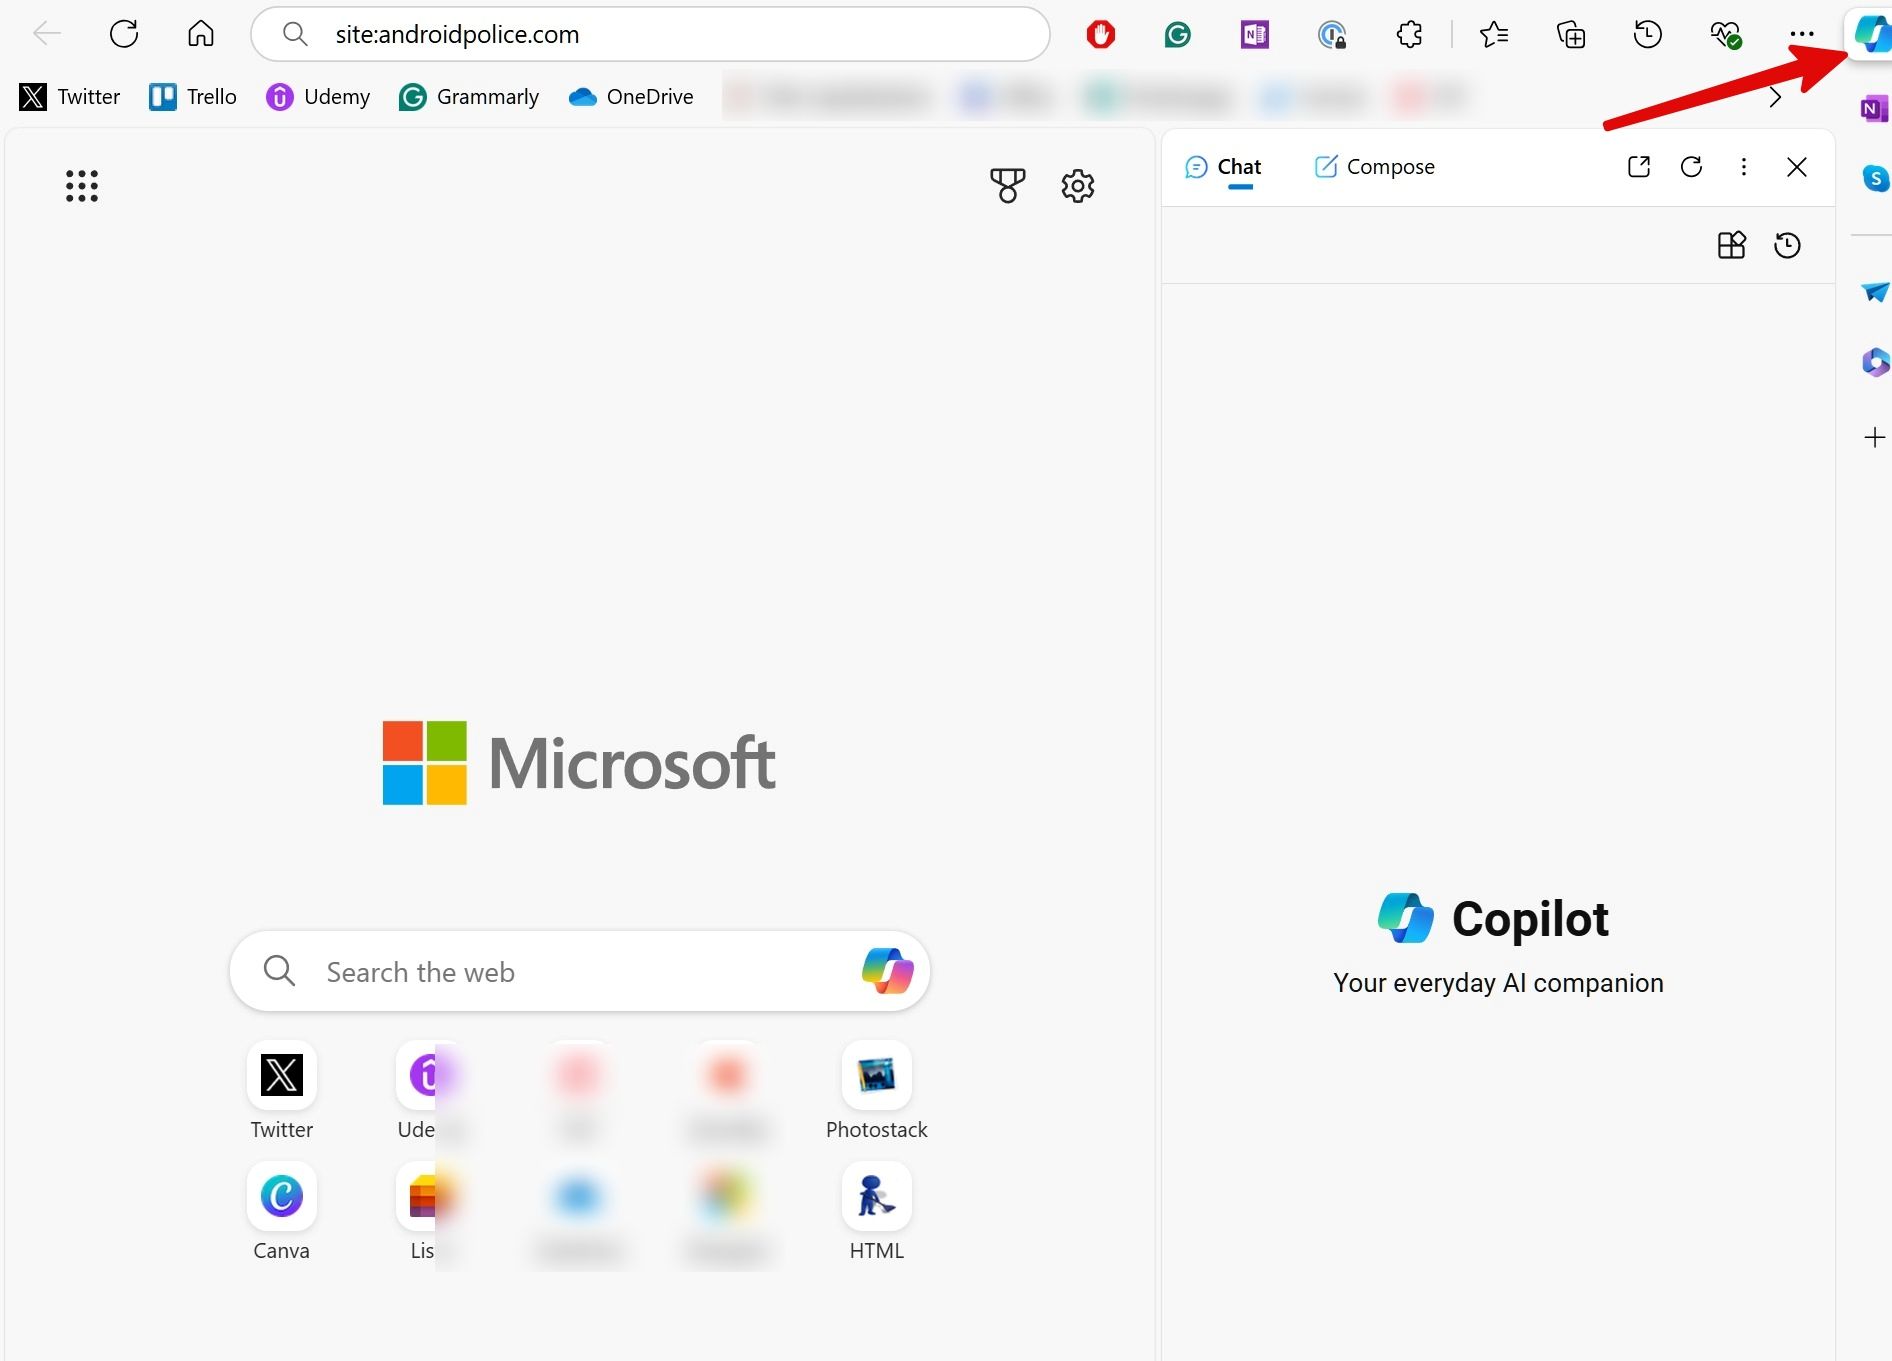Viewport: 1892px width, 1361px height.
Task: Open Copilot chat history icon
Action: (1787, 245)
